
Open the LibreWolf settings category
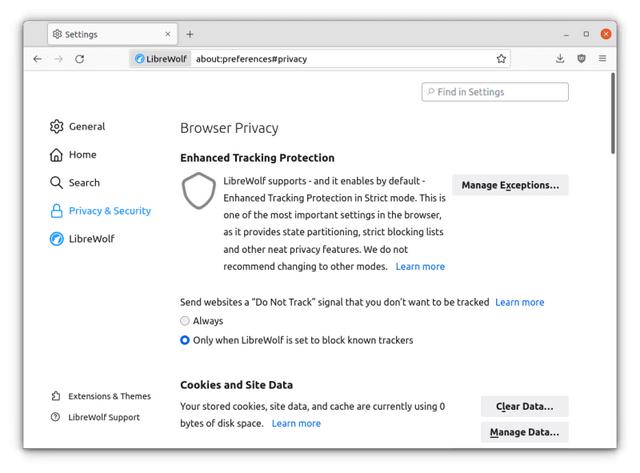82,239
